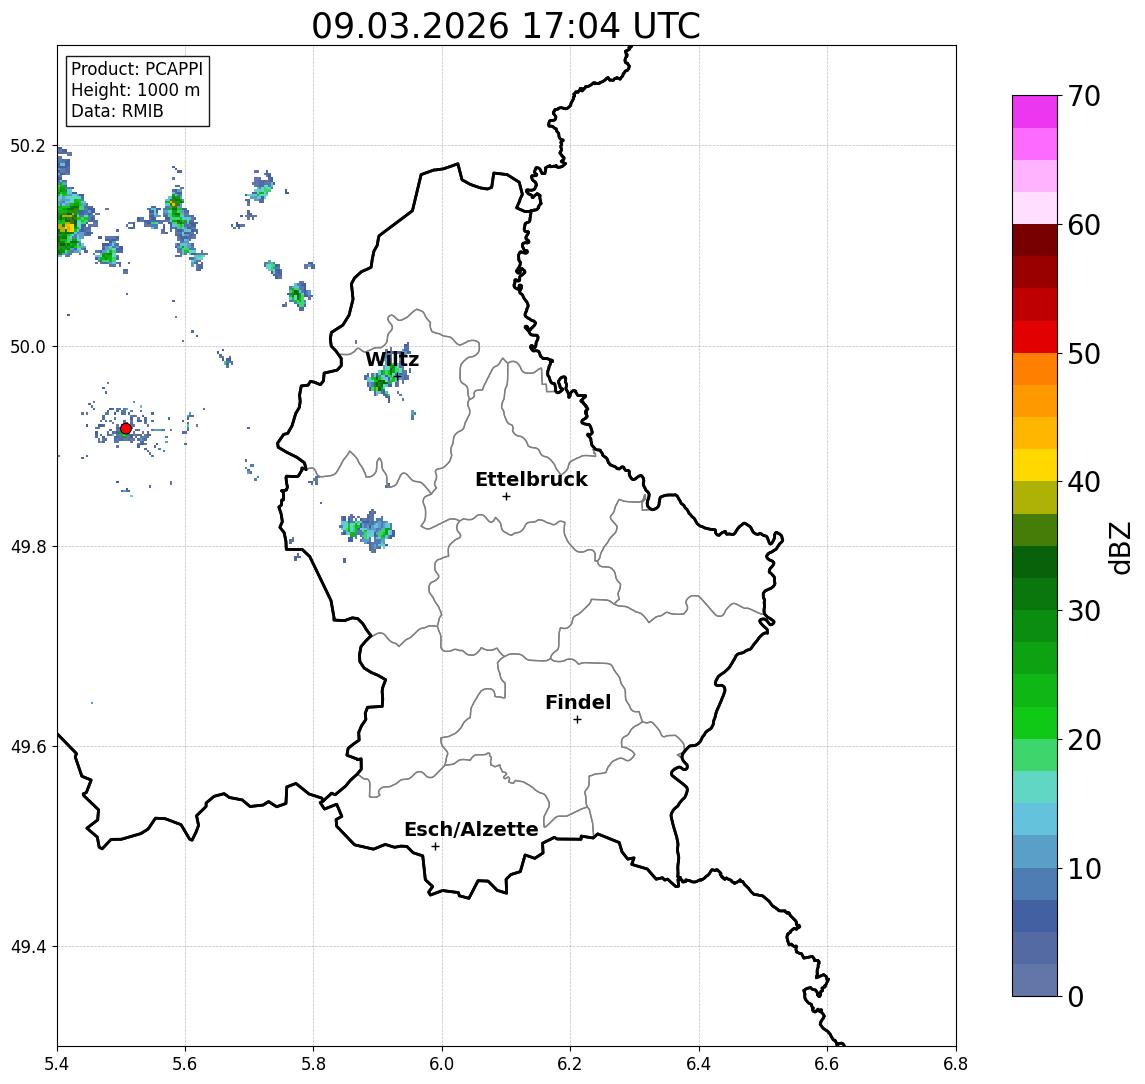The image size is (1145, 1084).
Task: Pick the bright red swatch just above the 50 tick
Action: pos(1035,337)
